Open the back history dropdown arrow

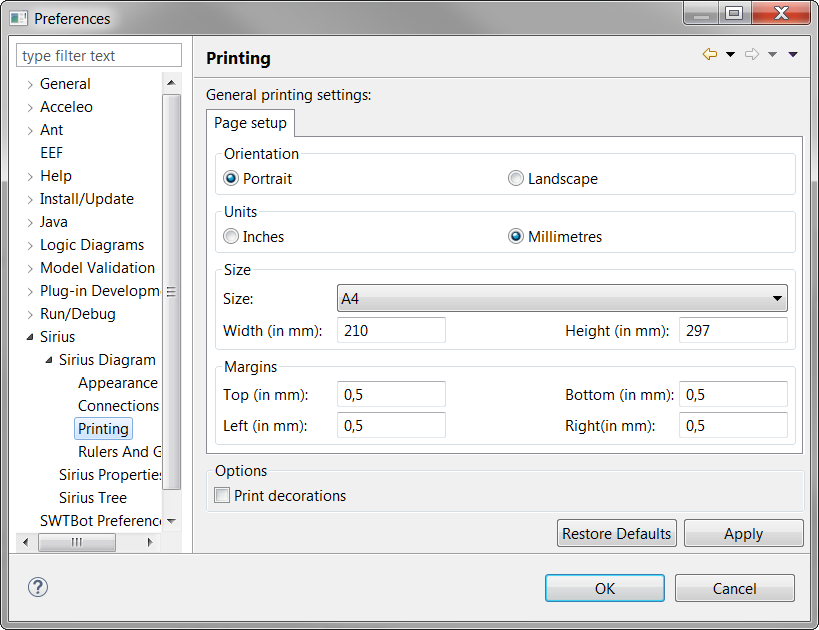point(730,55)
